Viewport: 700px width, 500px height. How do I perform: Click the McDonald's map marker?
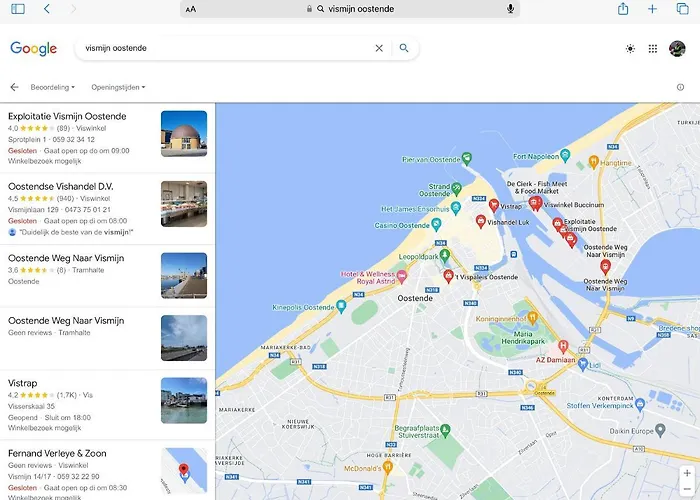388,467
